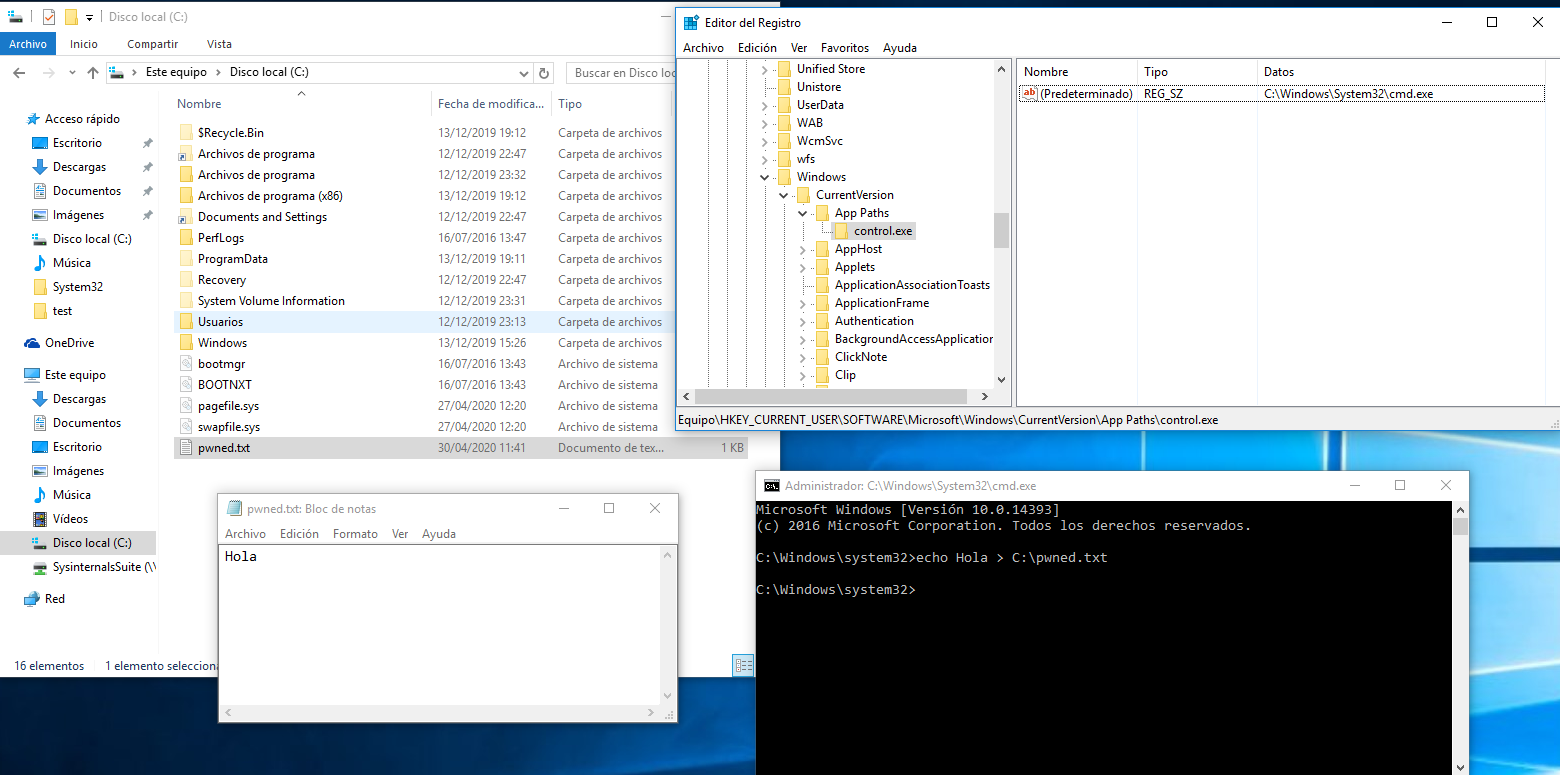Select the pagefile.sys file

tap(228, 406)
